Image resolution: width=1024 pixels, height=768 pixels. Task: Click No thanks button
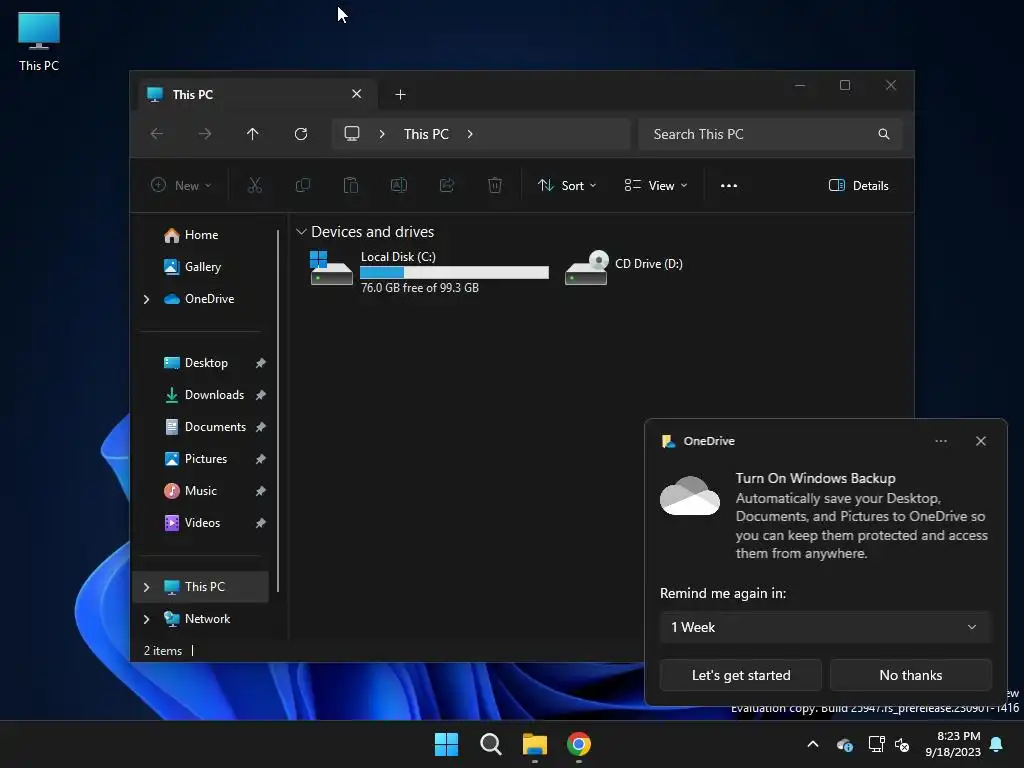pos(910,675)
